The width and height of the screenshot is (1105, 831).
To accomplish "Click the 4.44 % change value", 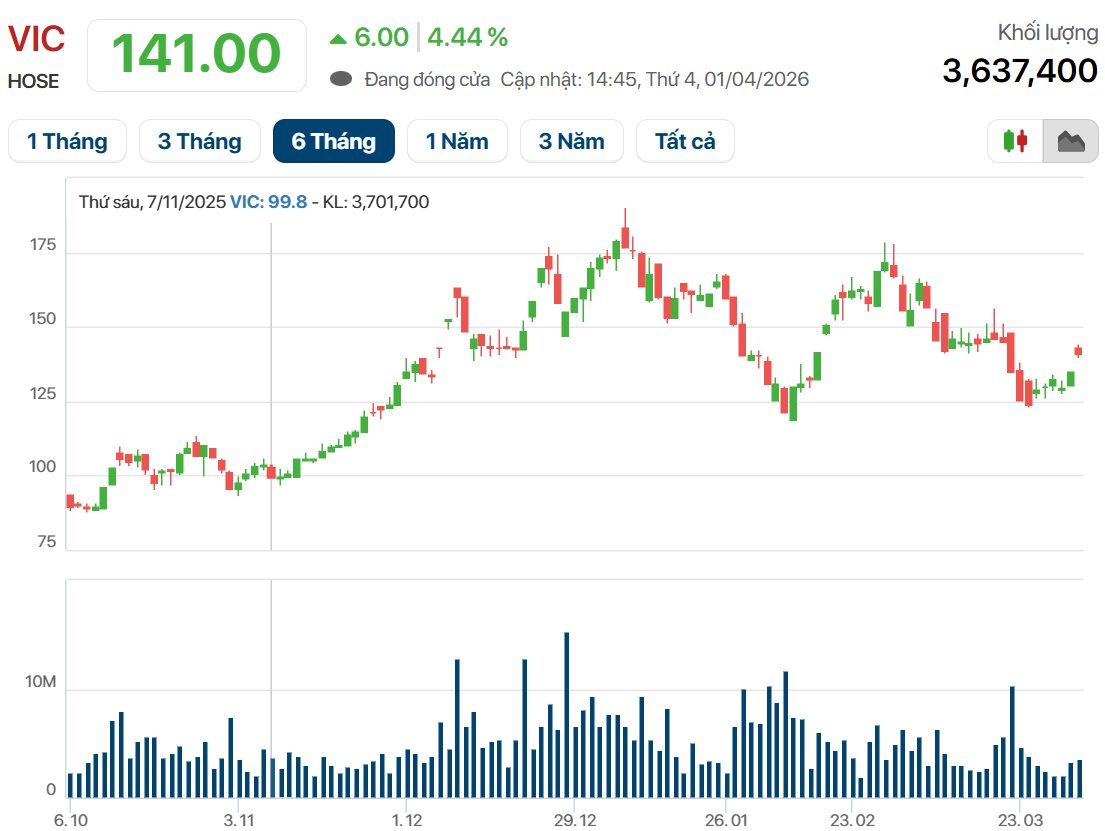I will (467, 38).
